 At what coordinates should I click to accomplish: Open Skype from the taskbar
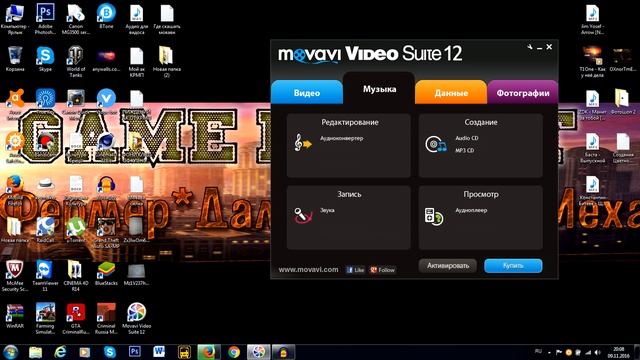109,351
